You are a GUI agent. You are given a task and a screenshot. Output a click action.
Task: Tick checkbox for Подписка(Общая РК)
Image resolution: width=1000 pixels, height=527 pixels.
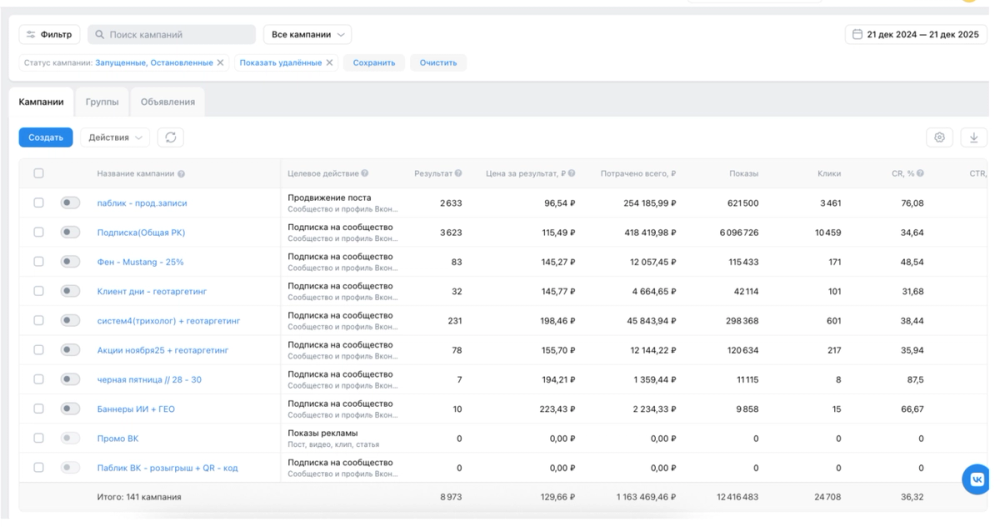click(39, 232)
